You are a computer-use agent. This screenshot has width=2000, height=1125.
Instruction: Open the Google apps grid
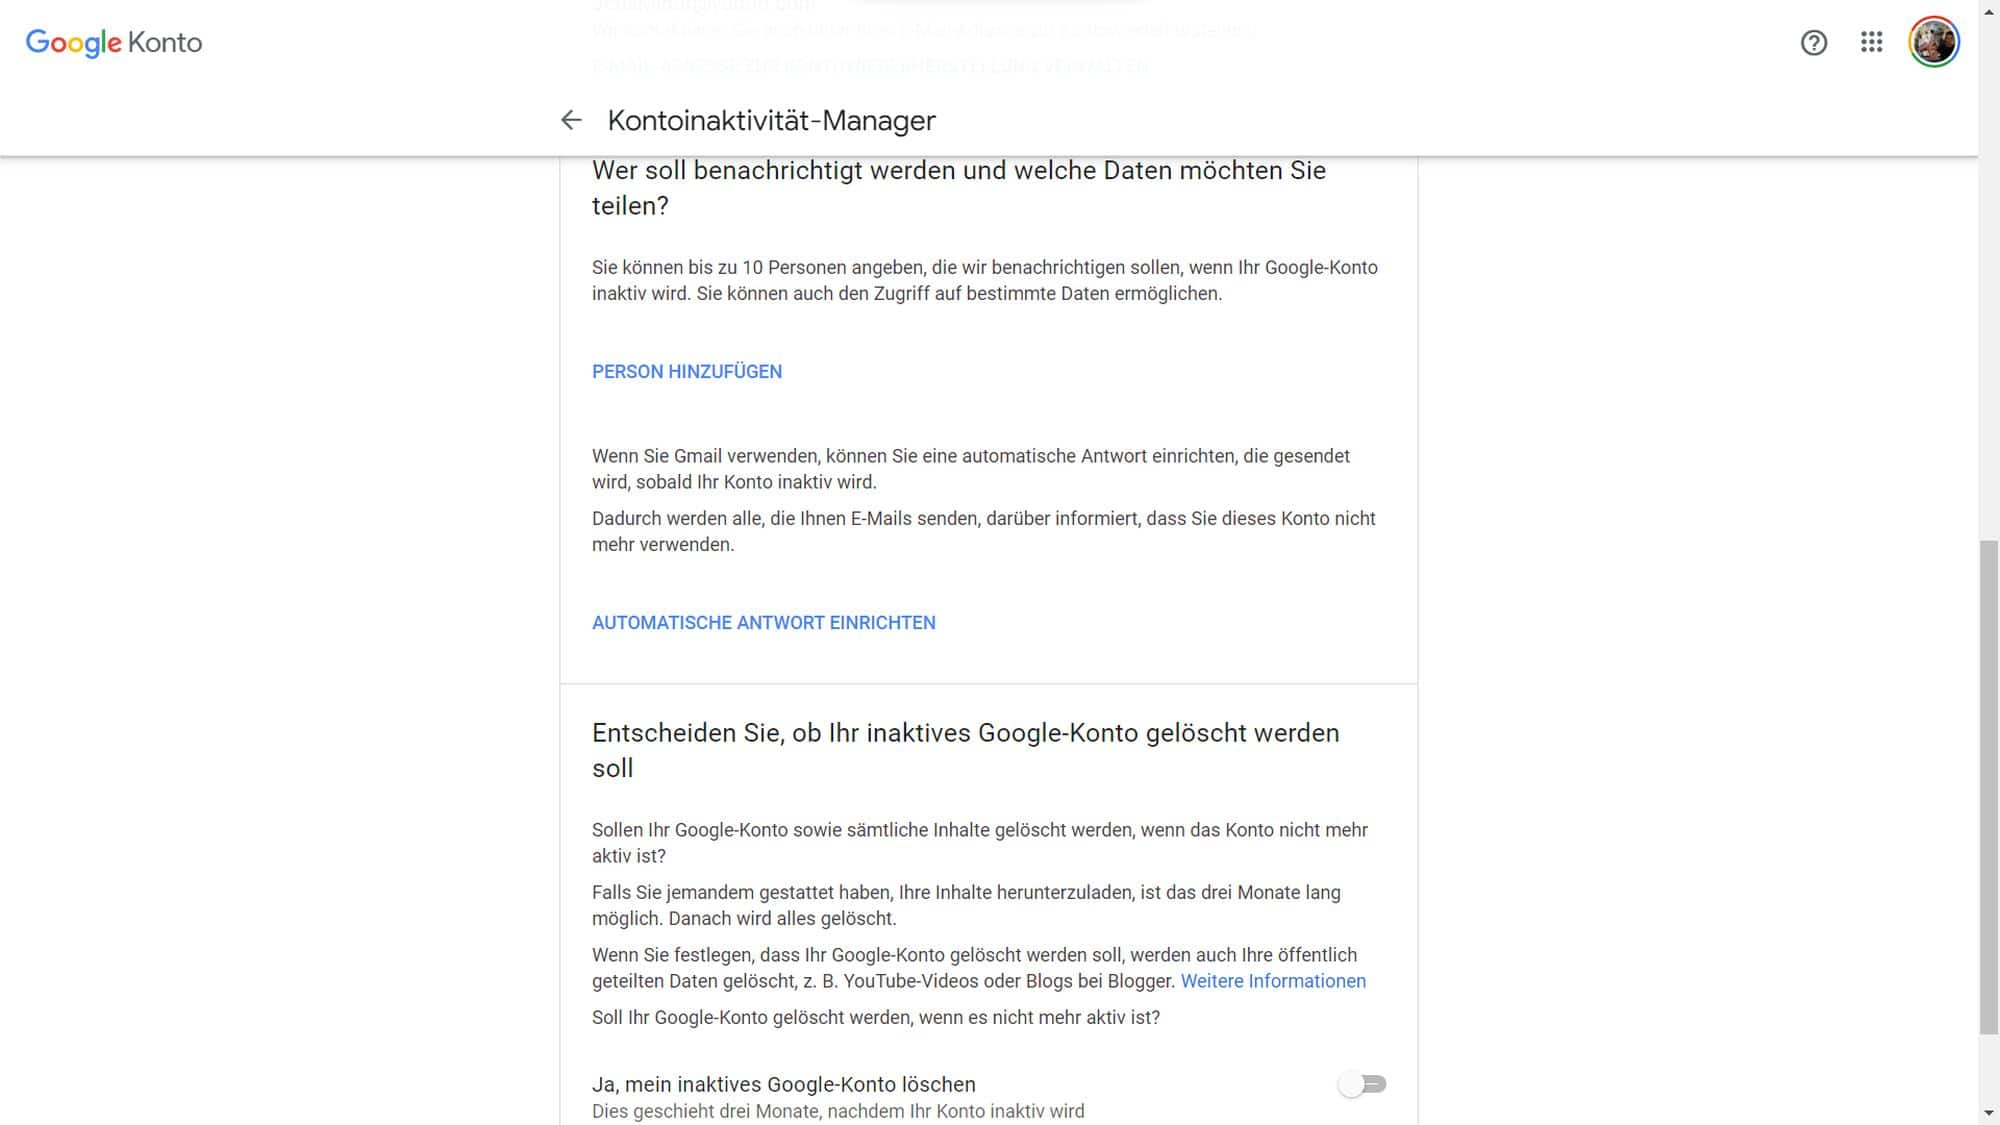point(1871,42)
